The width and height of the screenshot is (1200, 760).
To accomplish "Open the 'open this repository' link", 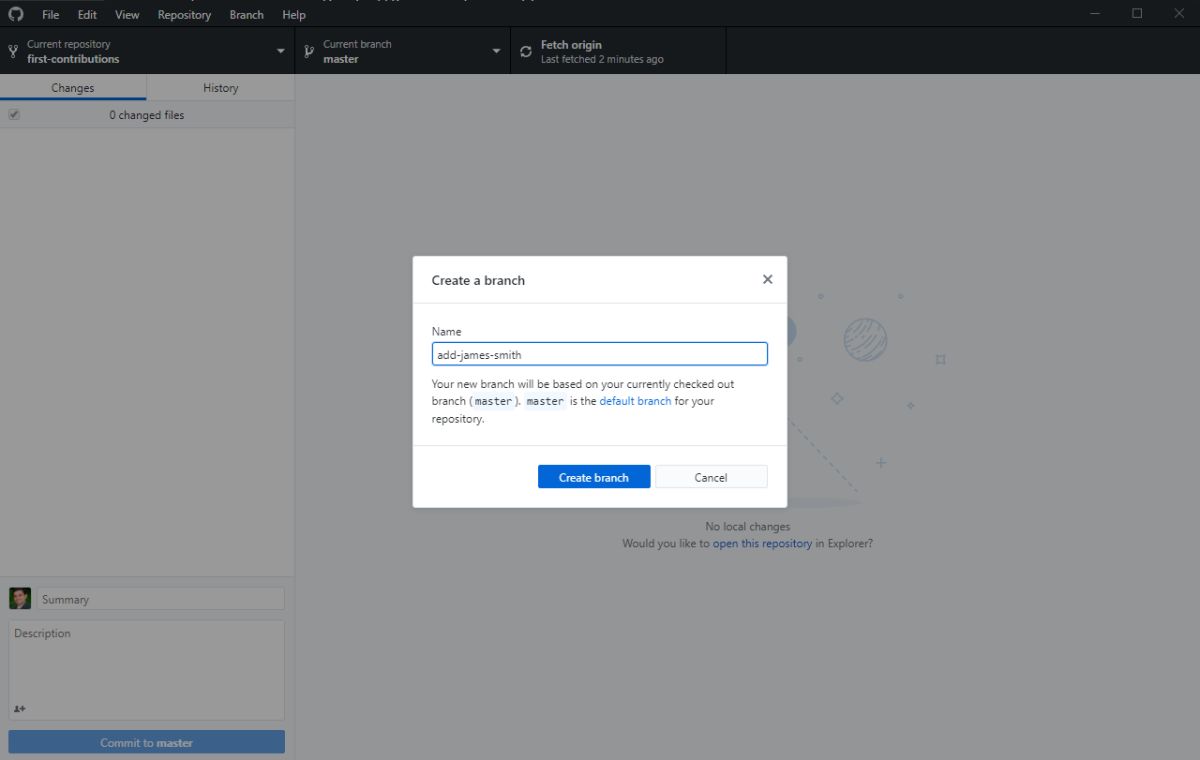I will click(762, 544).
